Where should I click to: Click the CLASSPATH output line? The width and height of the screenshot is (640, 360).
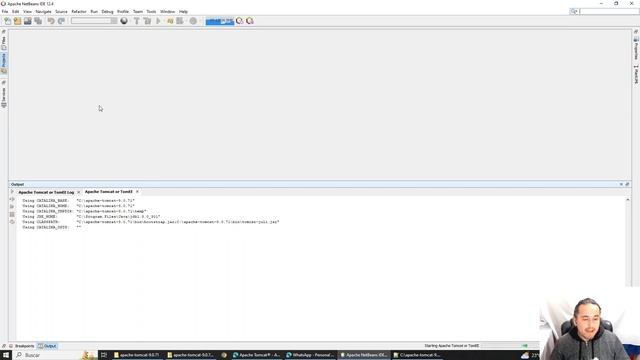click(151, 222)
